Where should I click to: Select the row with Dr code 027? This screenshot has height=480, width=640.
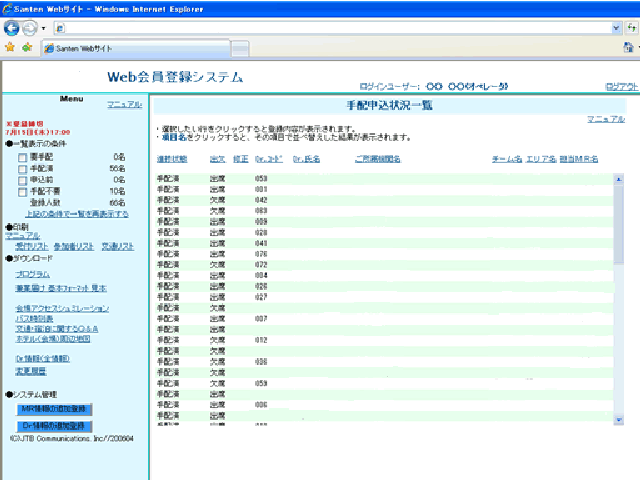pyautogui.click(x=384, y=297)
